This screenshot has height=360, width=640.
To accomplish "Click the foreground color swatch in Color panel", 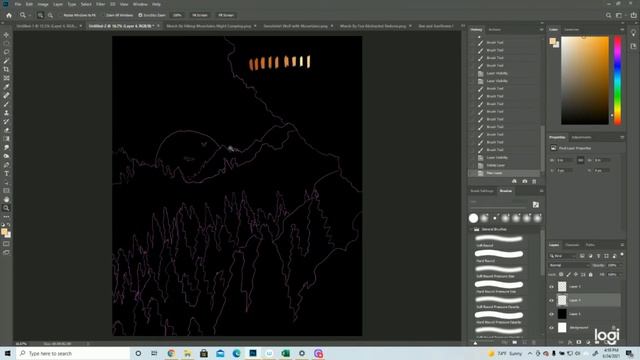I will [552, 41].
